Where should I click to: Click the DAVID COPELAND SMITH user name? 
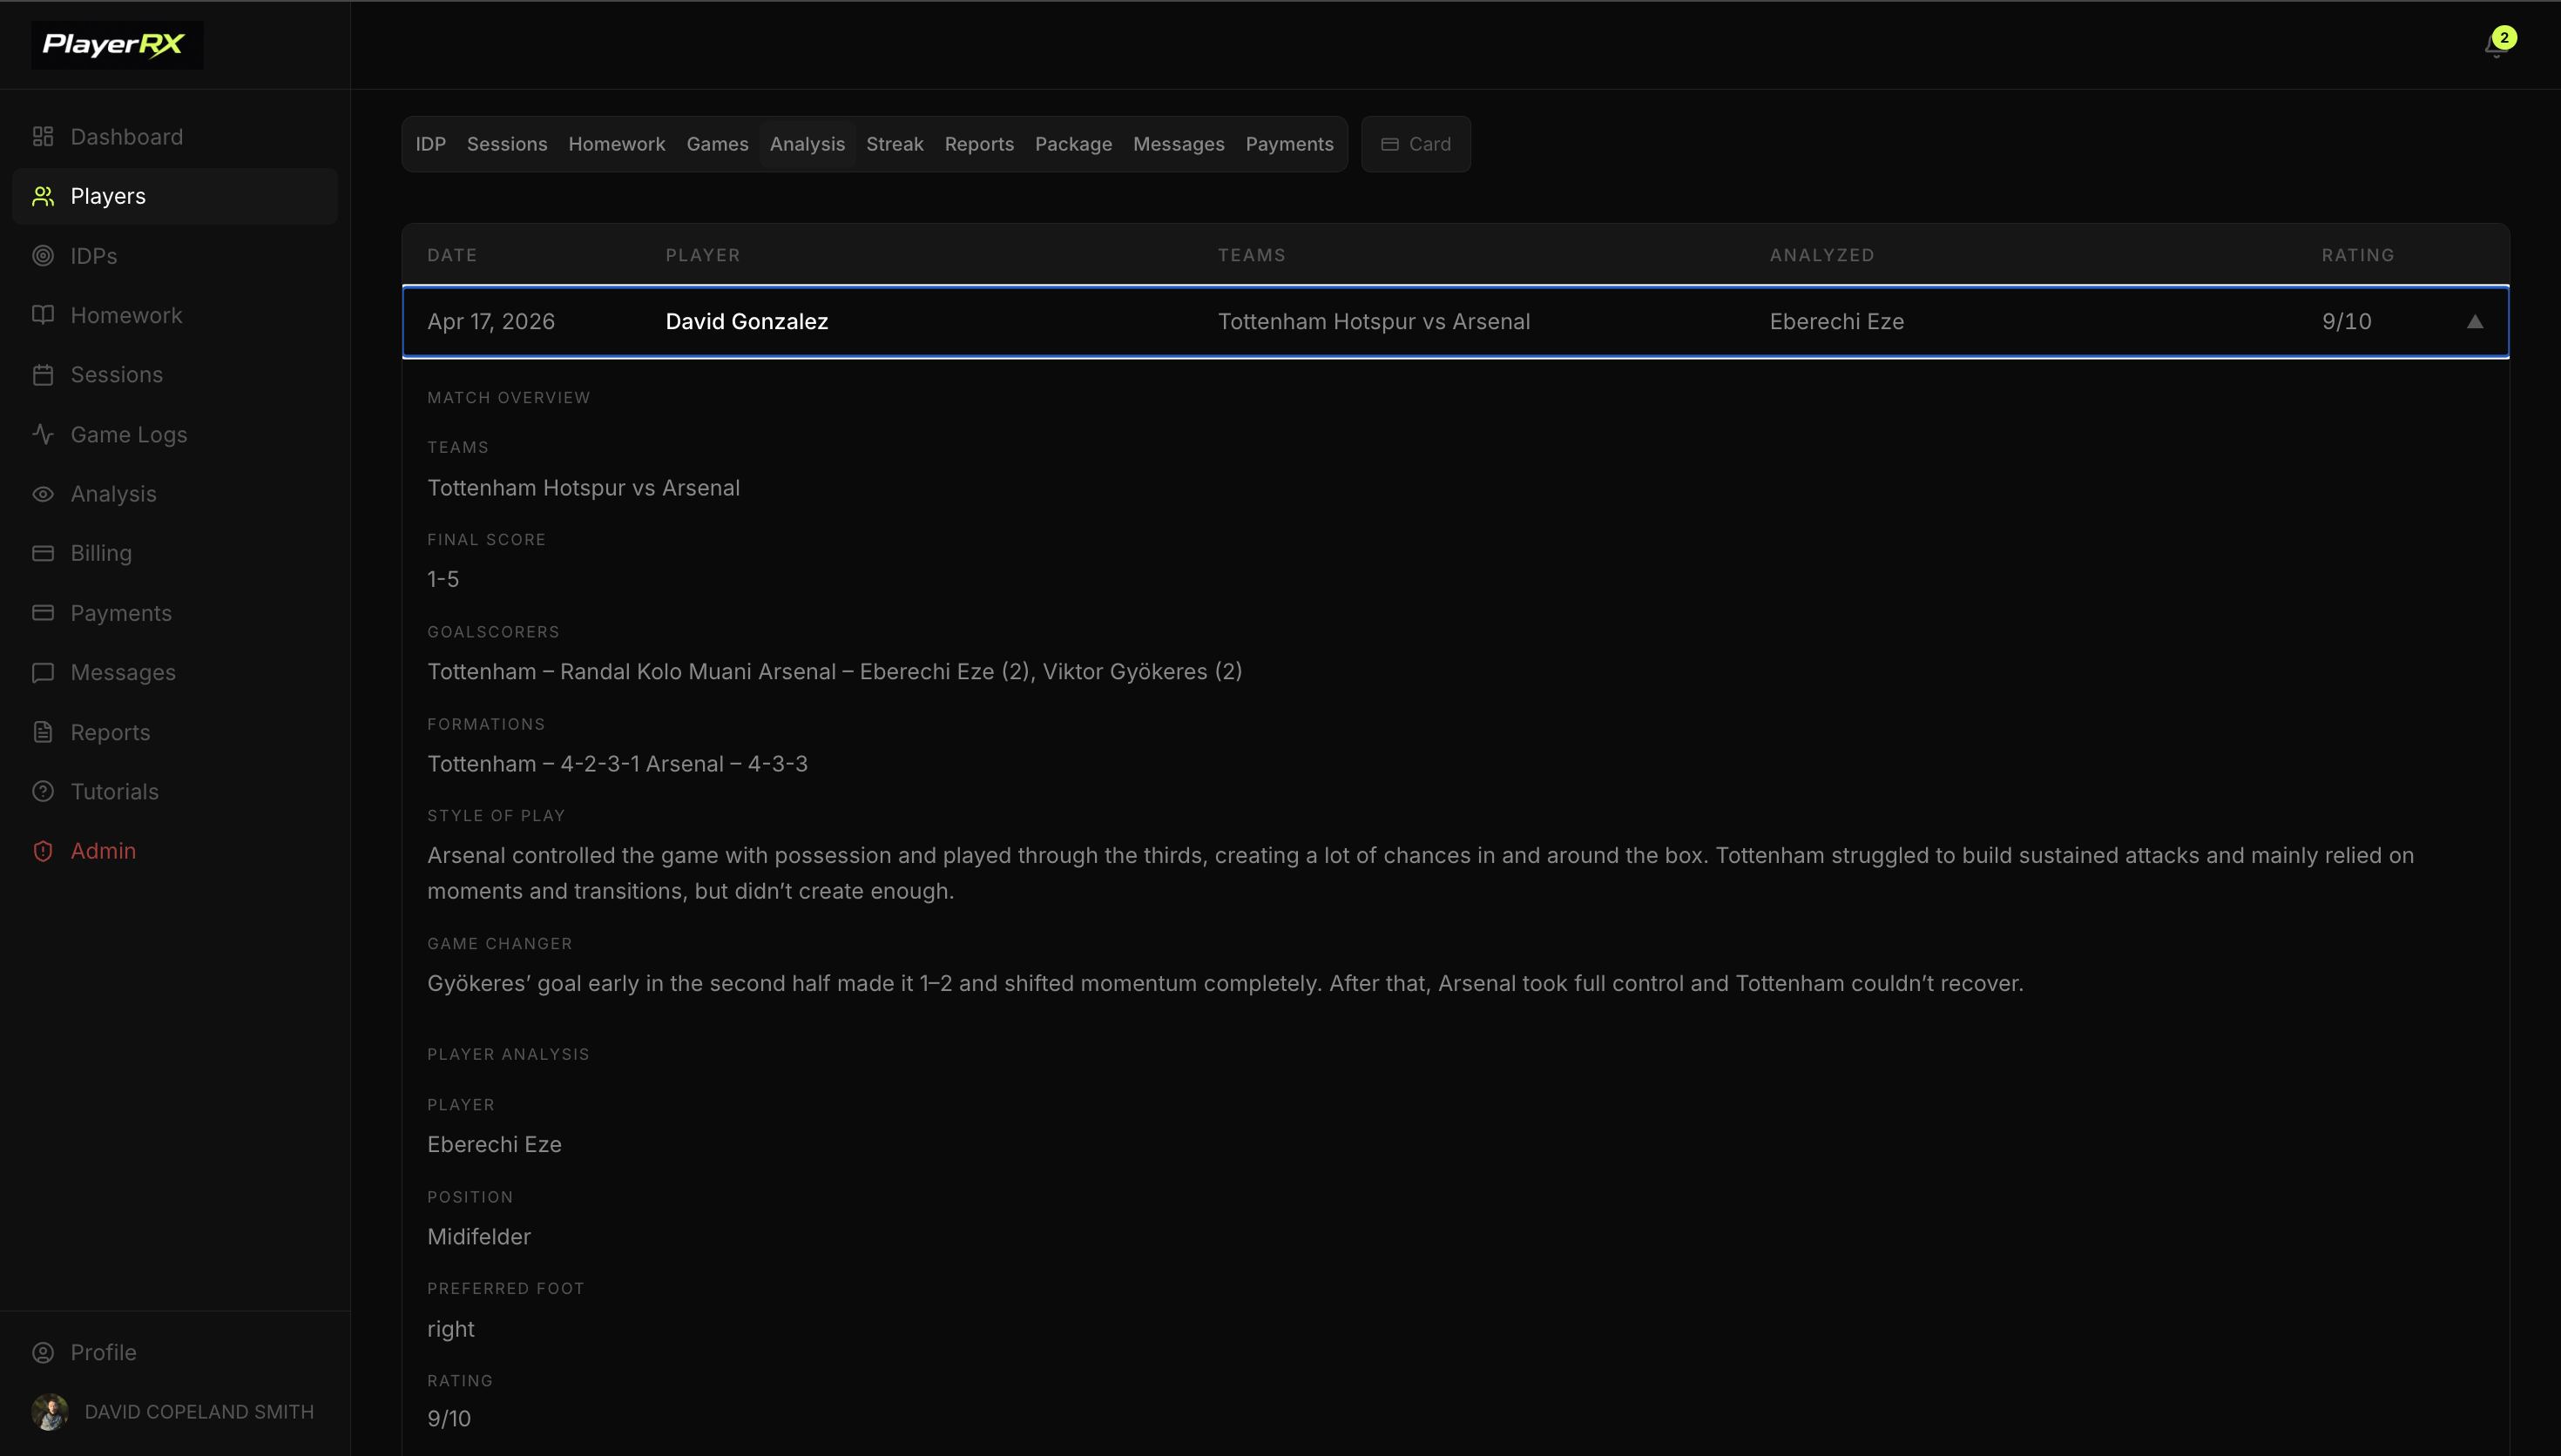pos(199,1412)
